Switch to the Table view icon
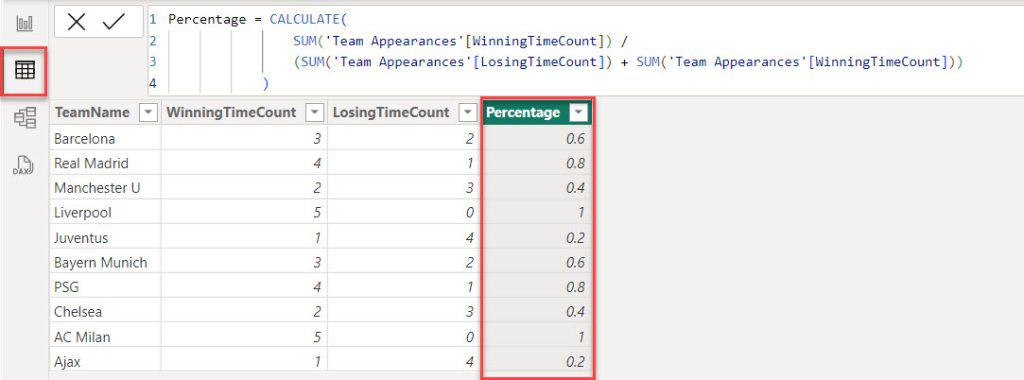 pyautogui.click(x=25, y=71)
